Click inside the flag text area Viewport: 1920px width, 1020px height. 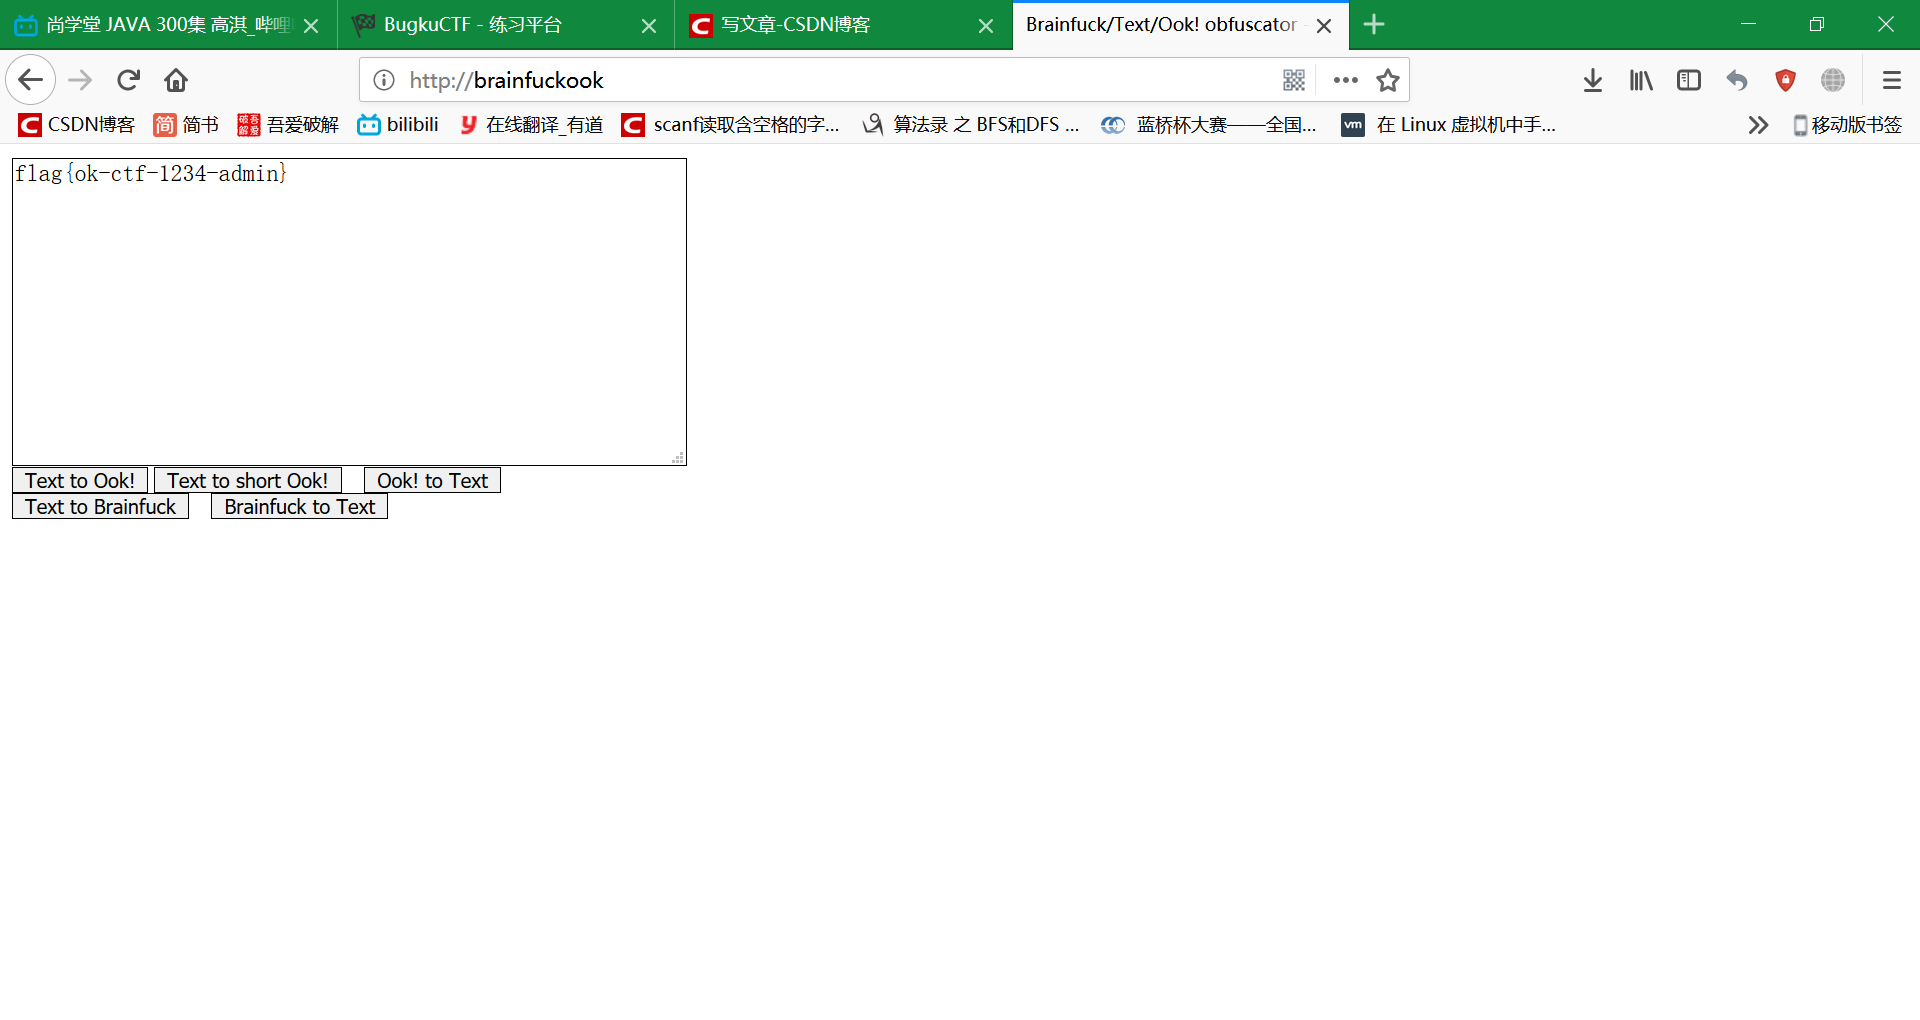pos(348,310)
